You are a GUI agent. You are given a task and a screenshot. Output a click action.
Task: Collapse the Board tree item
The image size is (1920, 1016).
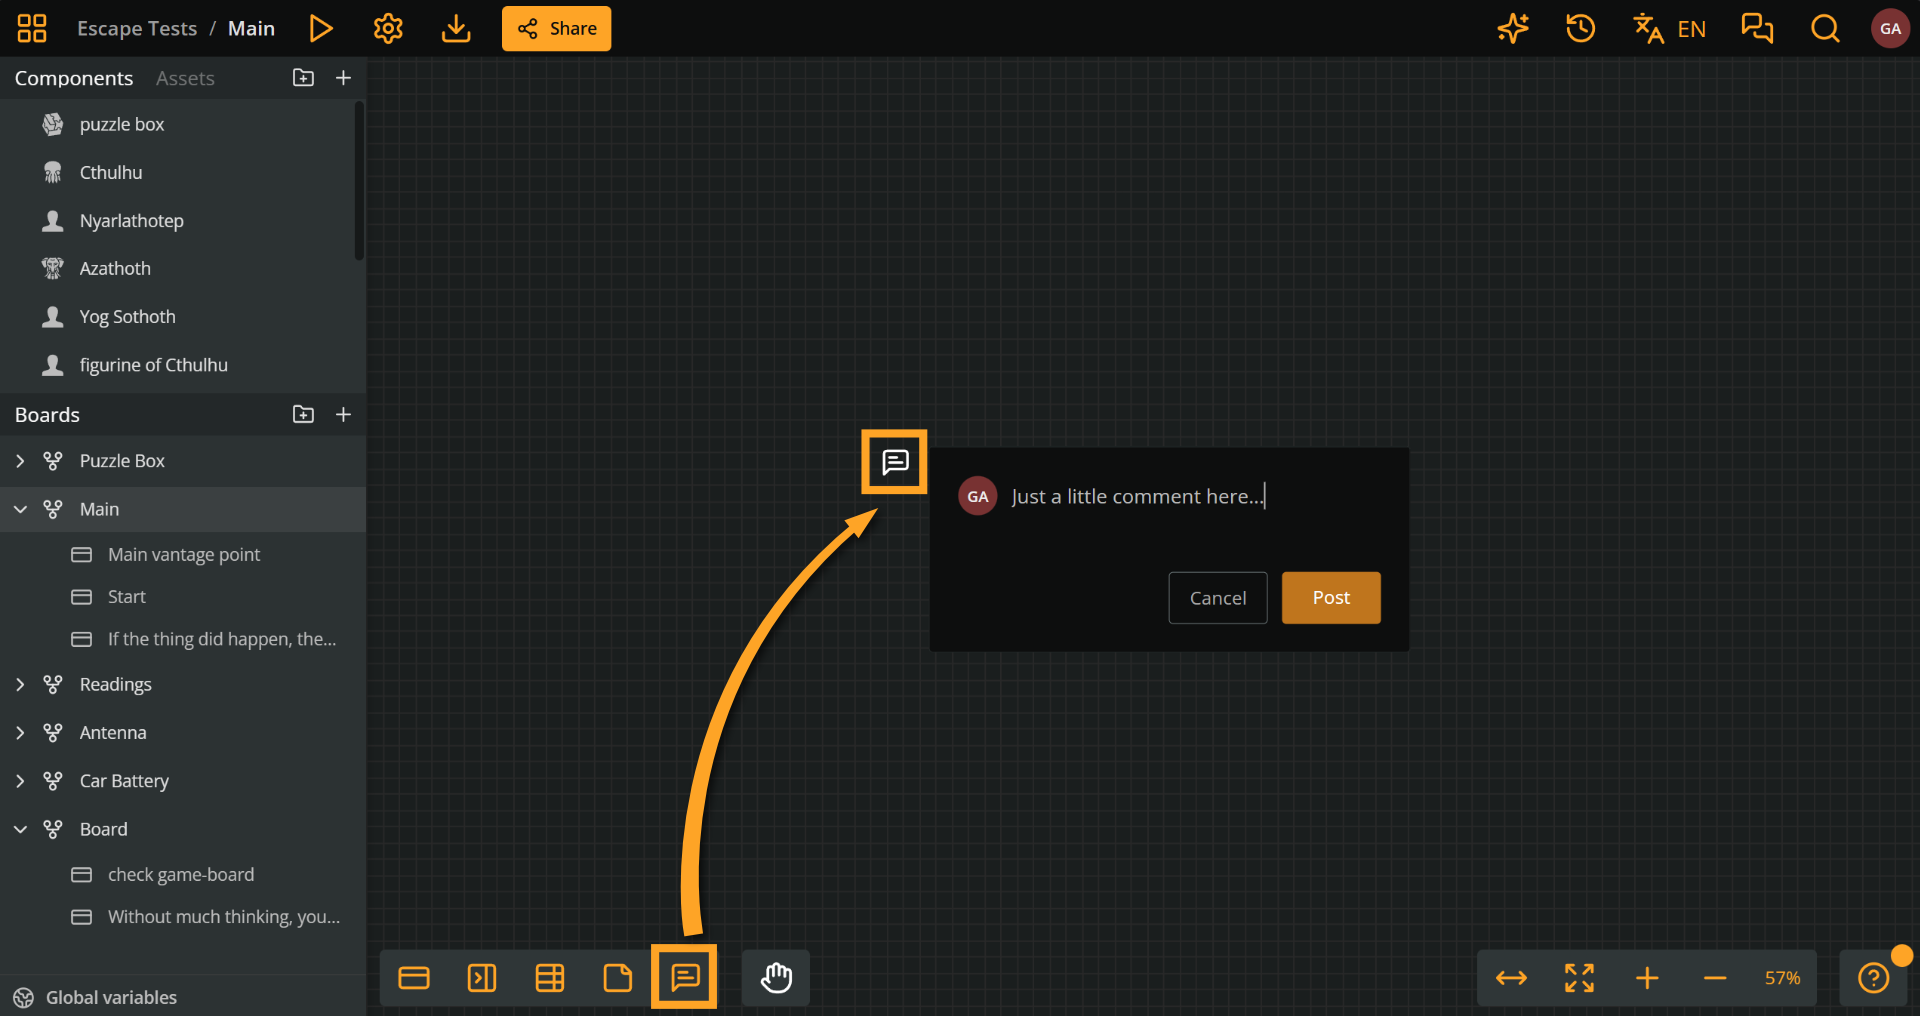coord(20,829)
